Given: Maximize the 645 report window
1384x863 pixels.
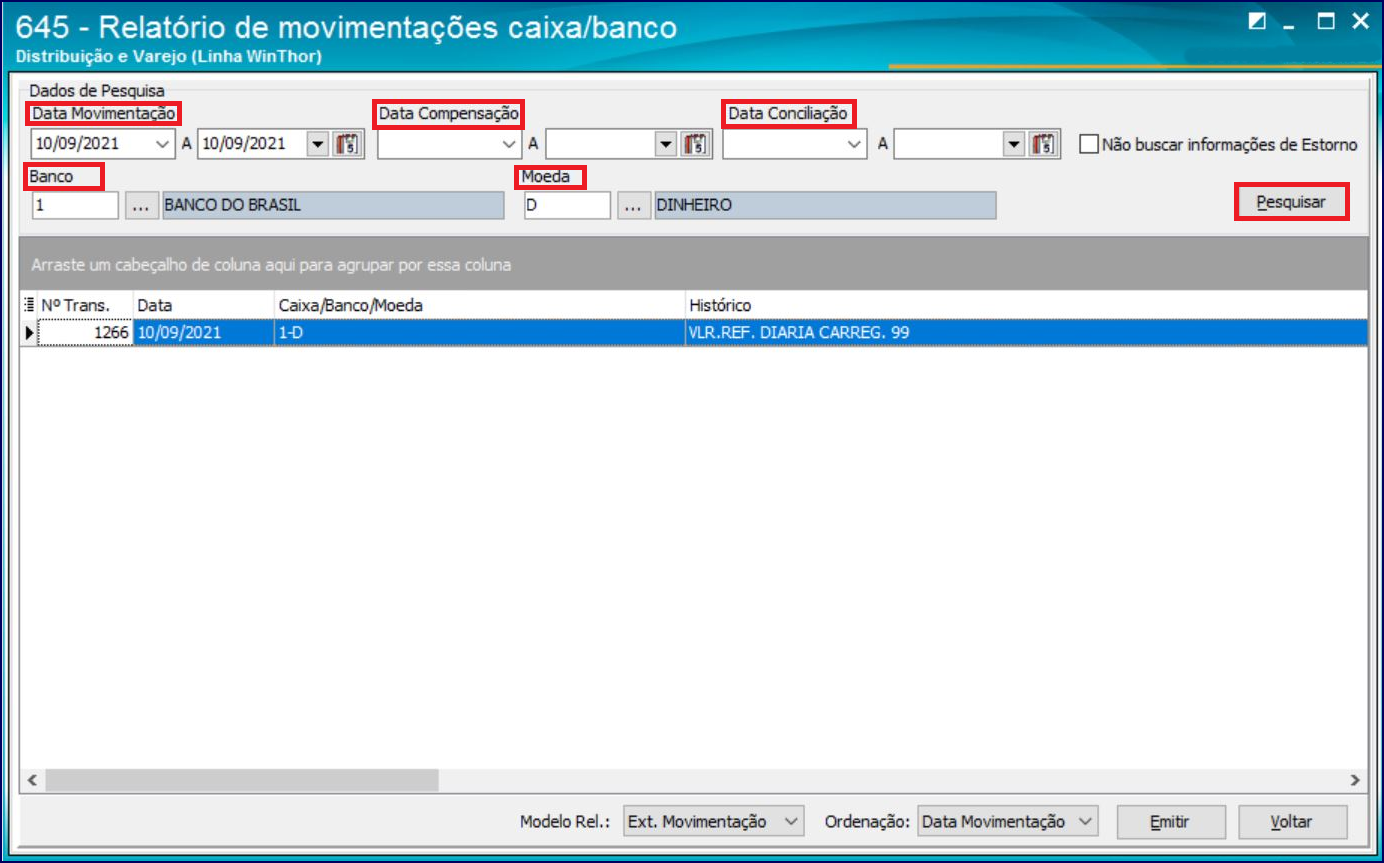Looking at the screenshot, I should [1325, 21].
